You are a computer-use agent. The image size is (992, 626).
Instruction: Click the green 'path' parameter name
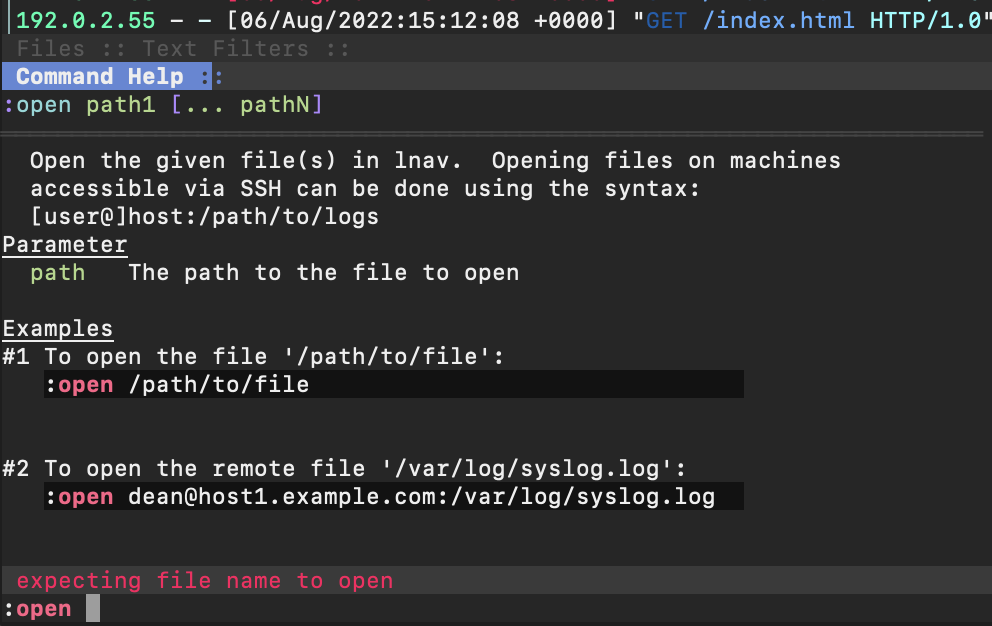click(x=58, y=273)
